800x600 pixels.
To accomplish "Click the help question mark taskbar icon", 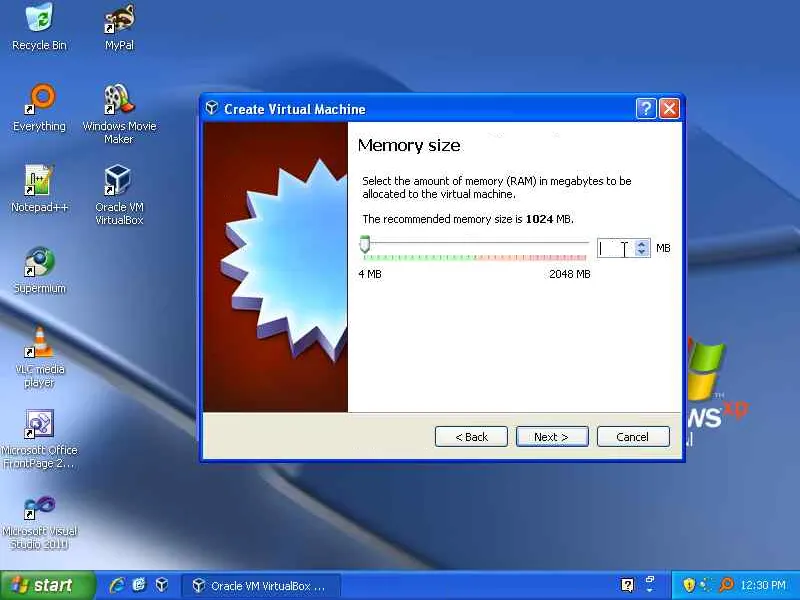I will click(628, 585).
